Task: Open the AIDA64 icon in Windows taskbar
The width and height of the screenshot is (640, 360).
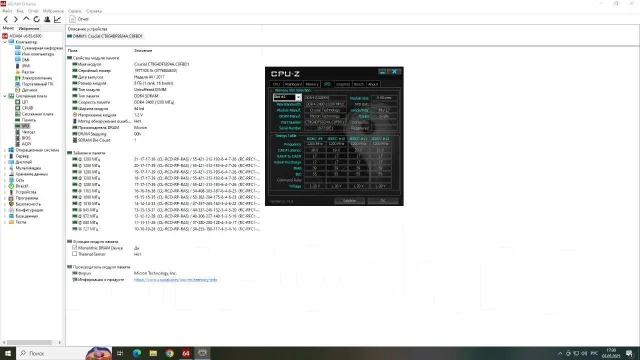Action: 186,353
